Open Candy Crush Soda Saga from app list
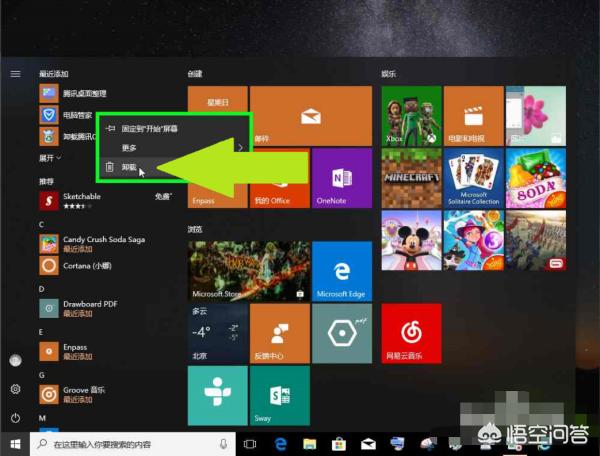This screenshot has height=456, width=600. (x=90, y=242)
